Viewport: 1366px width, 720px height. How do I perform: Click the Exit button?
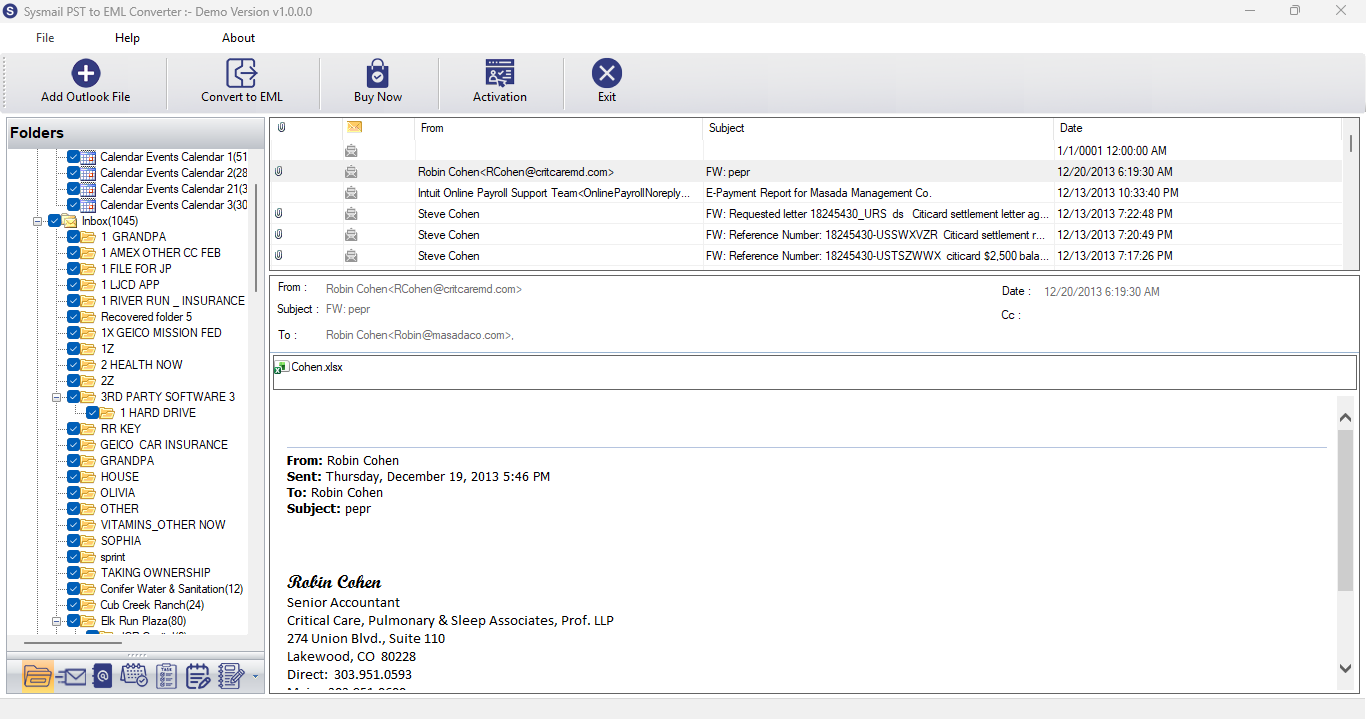tap(607, 82)
